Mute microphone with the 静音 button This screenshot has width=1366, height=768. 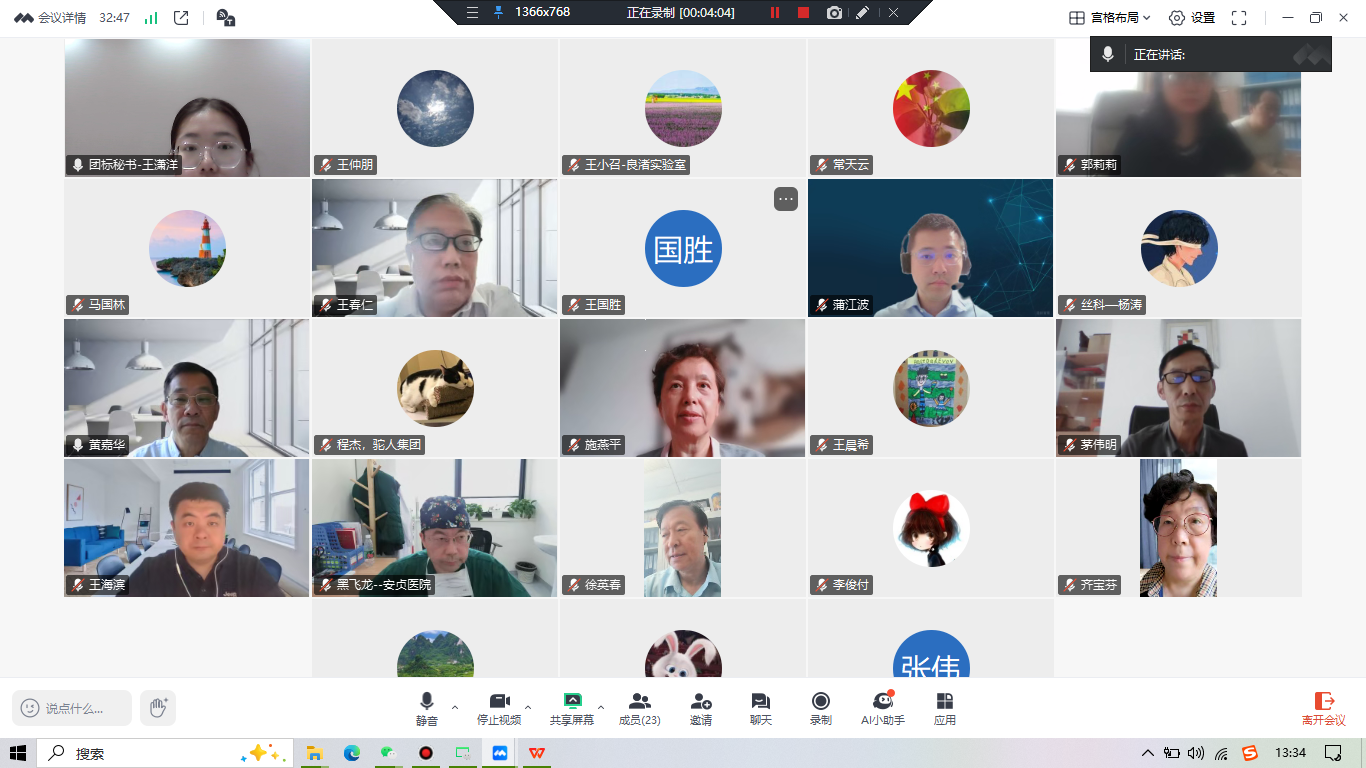pos(427,708)
